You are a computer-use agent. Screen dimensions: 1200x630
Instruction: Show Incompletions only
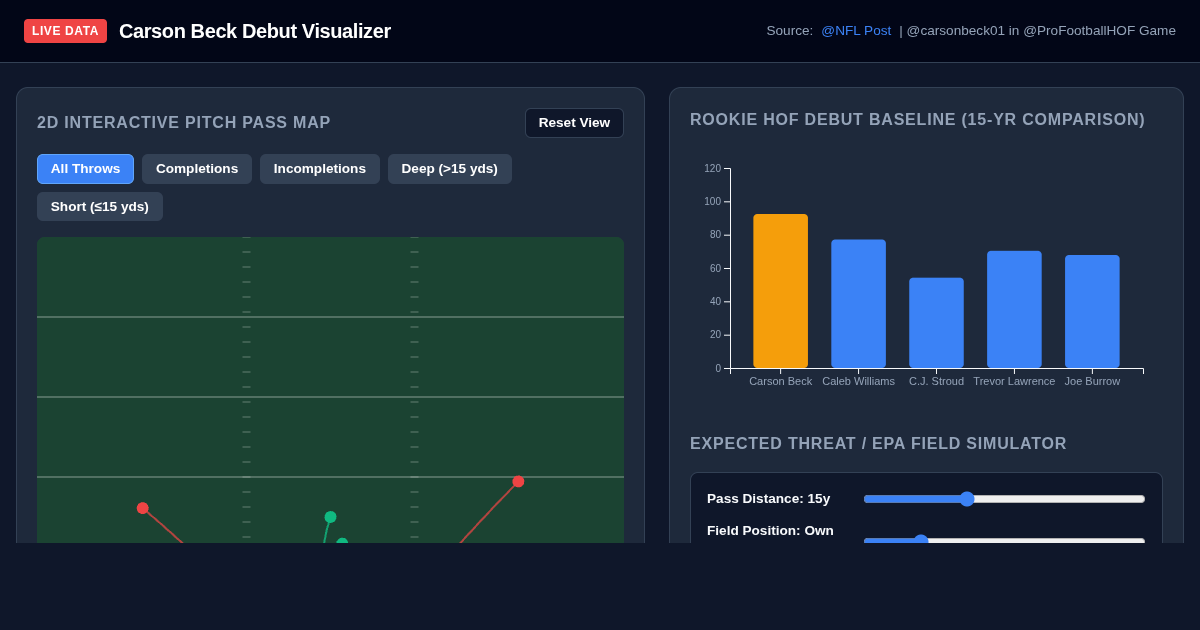[320, 169]
